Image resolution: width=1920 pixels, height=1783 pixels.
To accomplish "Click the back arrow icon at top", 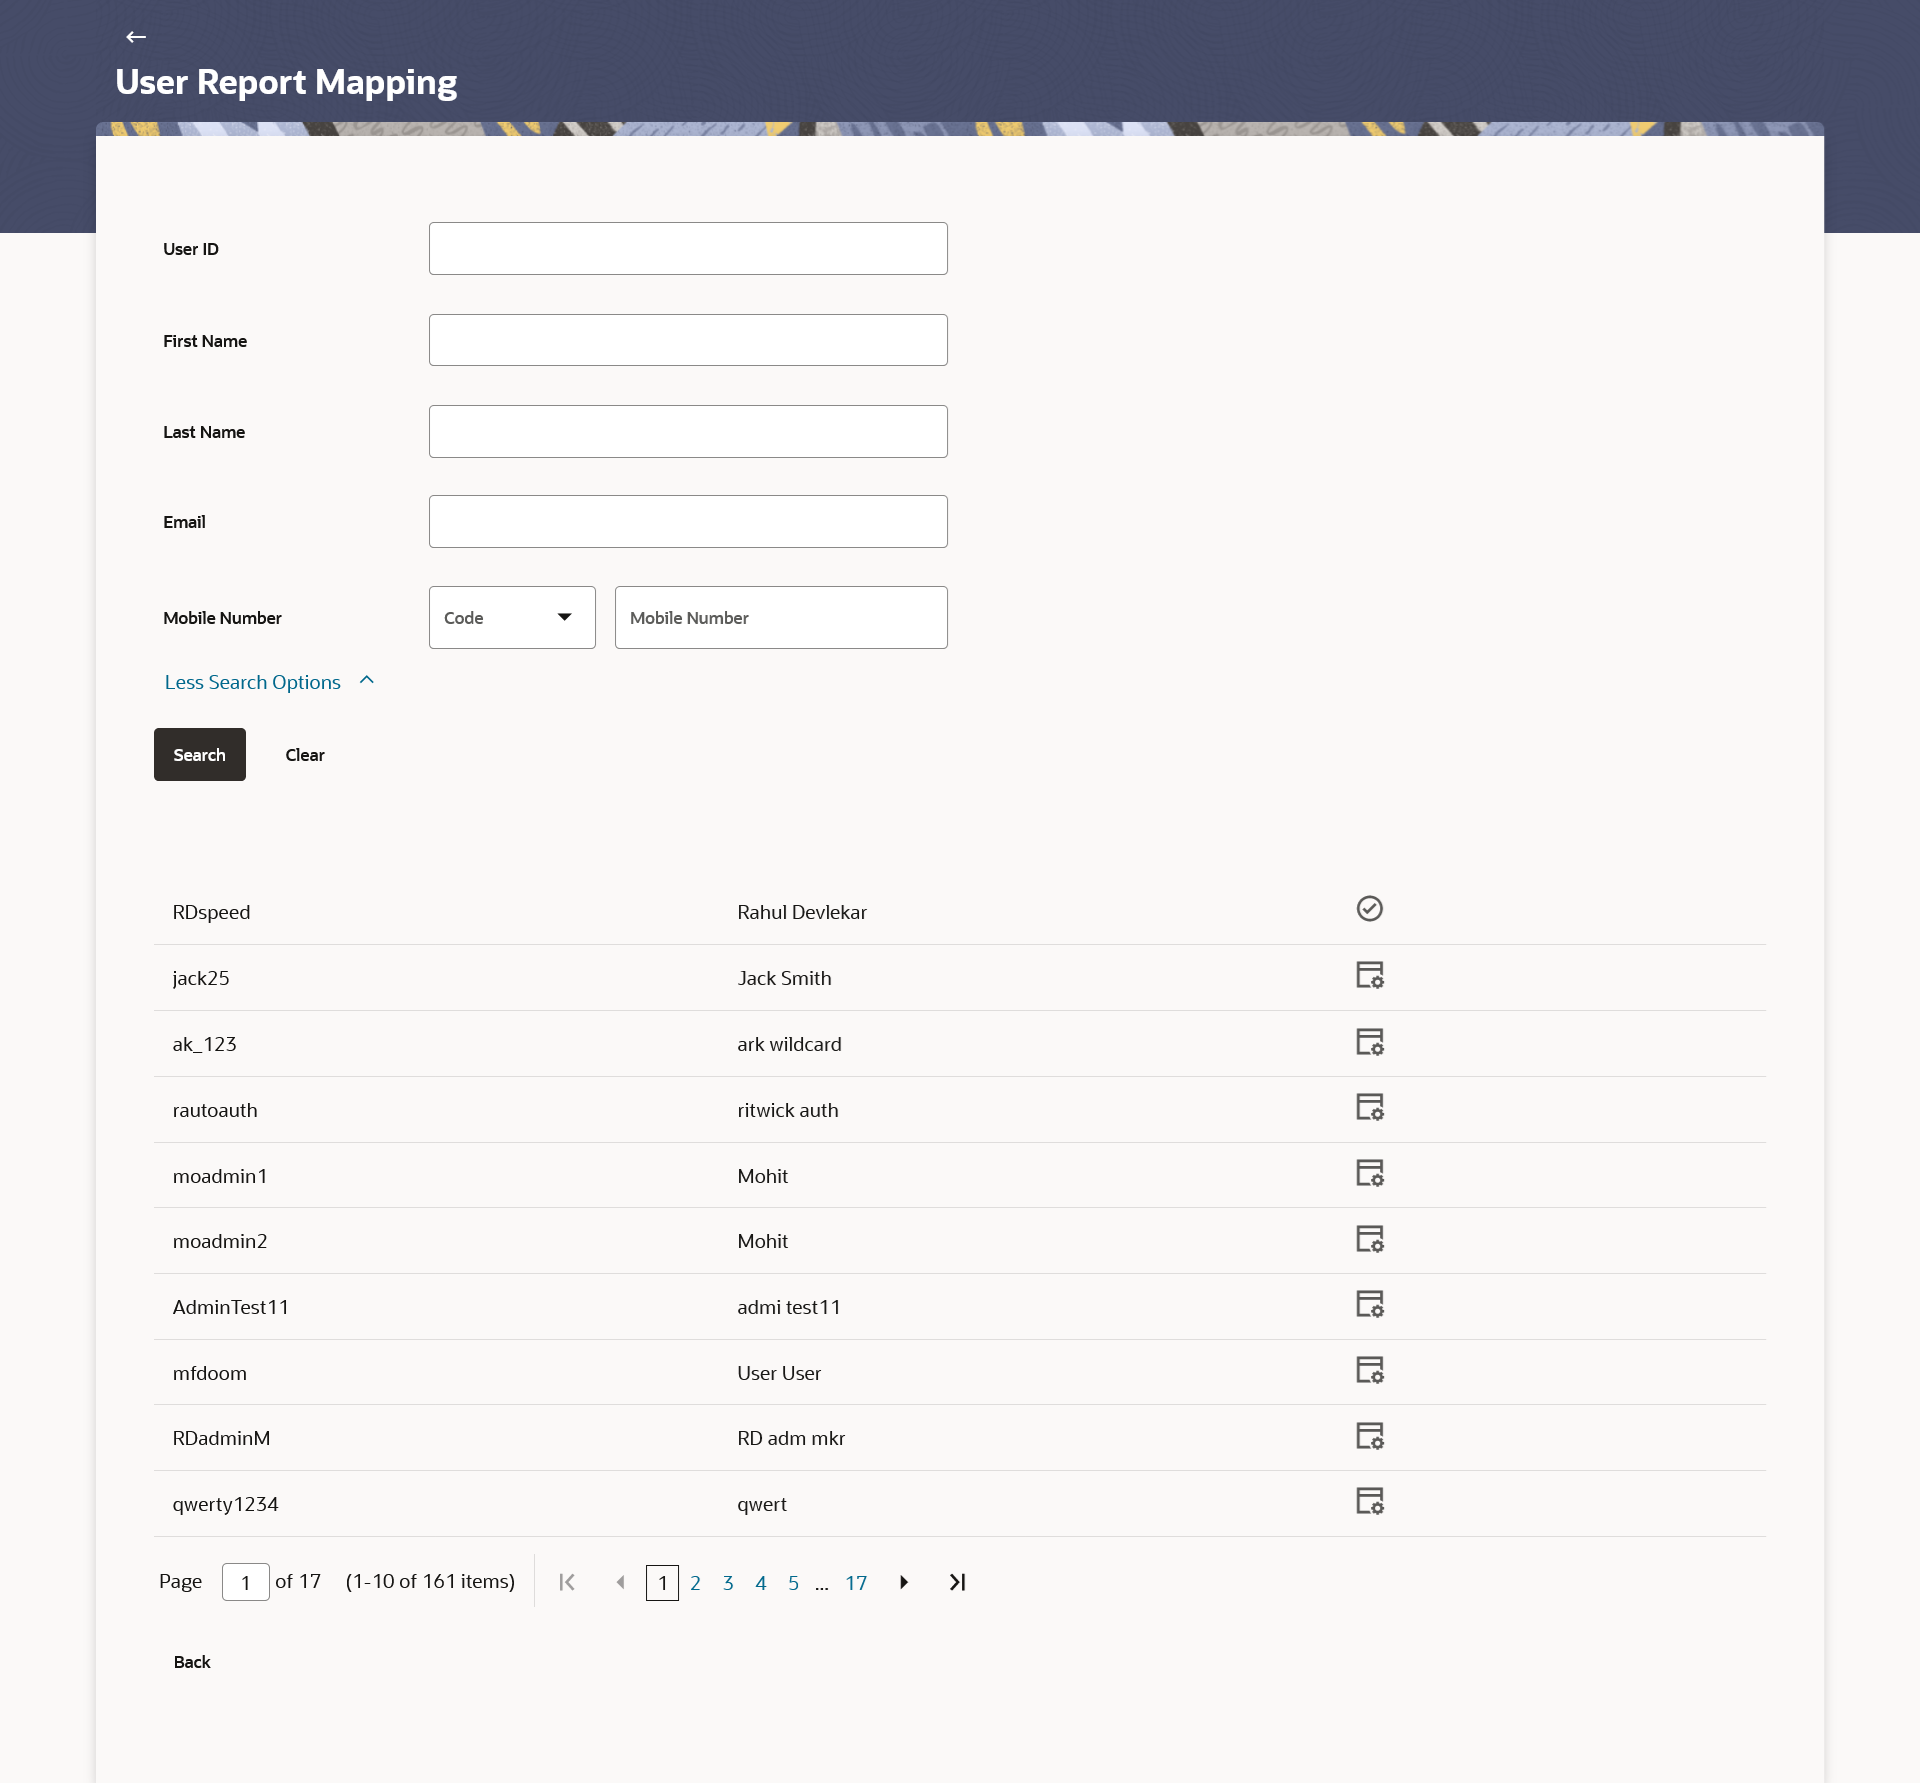I will click(x=136, y=37).
